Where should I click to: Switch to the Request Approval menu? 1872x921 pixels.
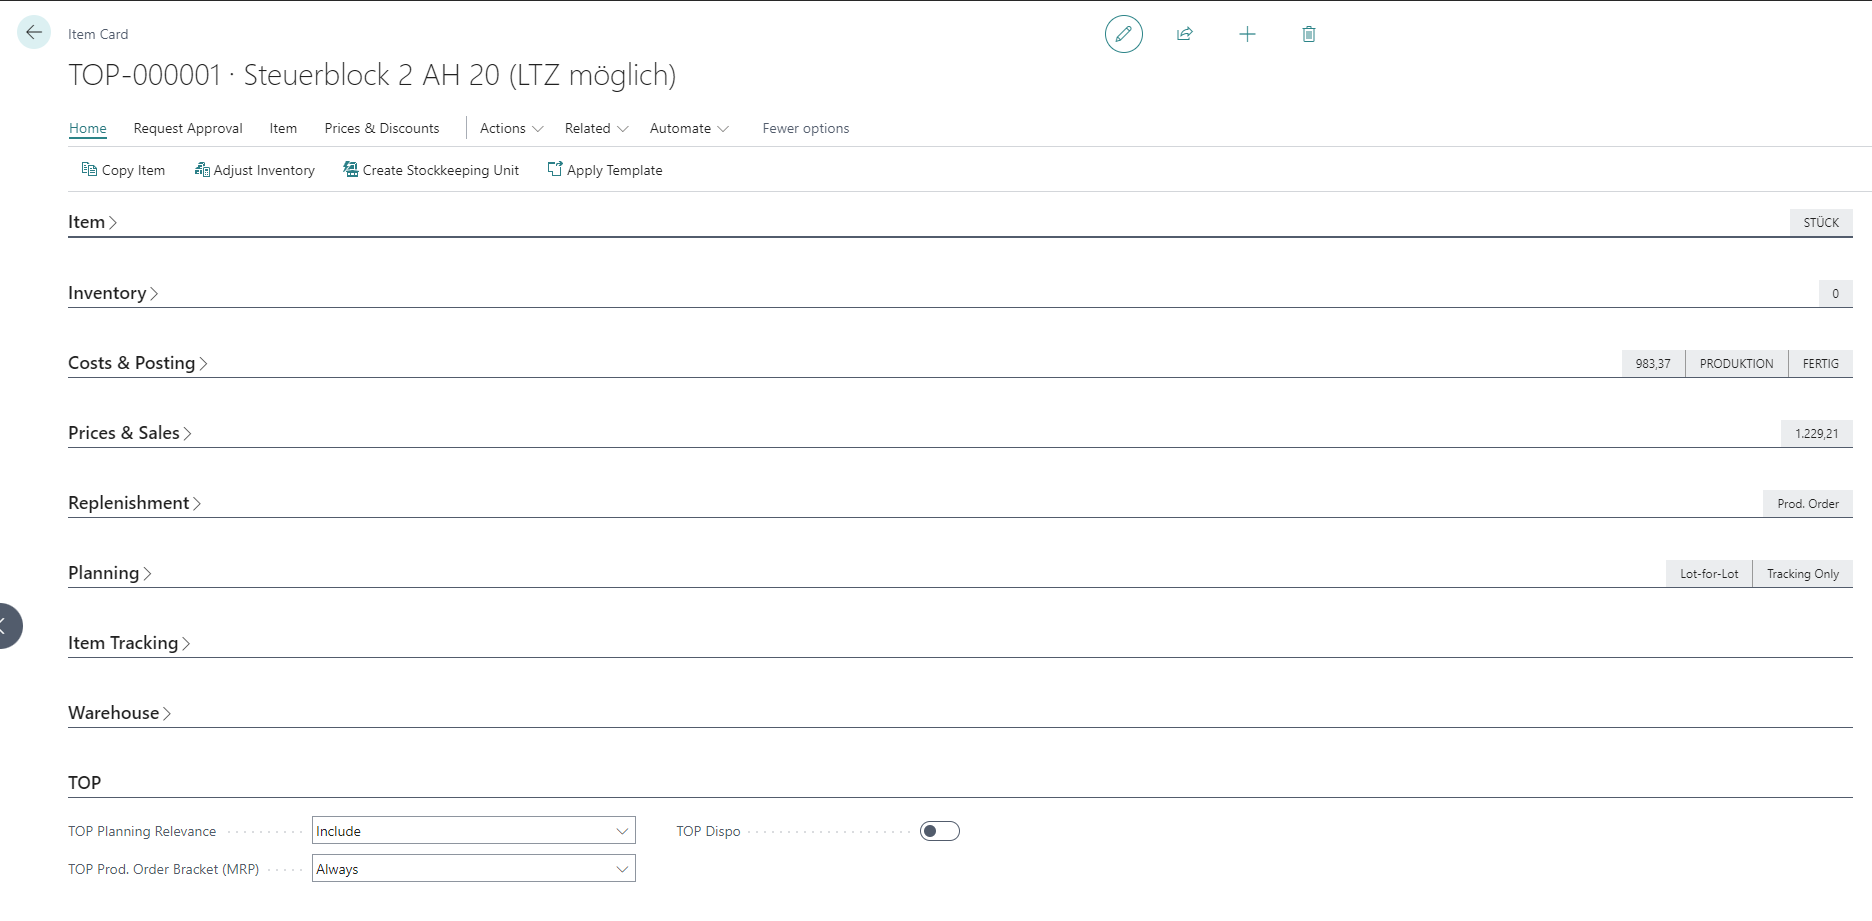pyautogui.click(x=187, y=128)
